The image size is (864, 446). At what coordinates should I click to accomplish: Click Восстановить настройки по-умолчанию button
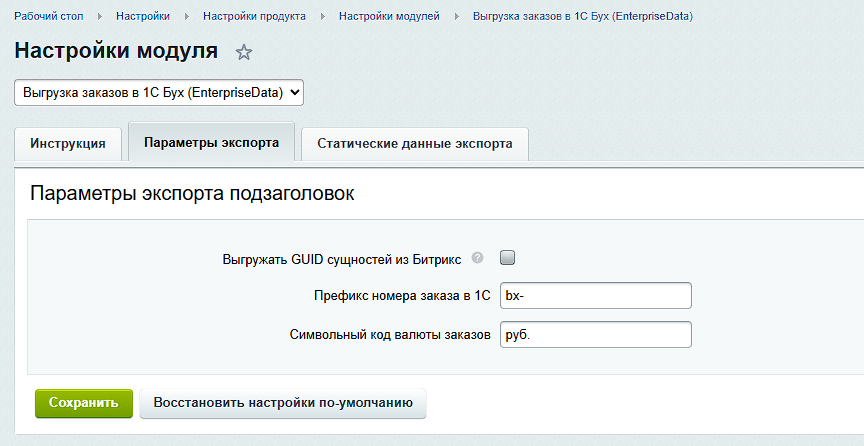pos(283,403)
